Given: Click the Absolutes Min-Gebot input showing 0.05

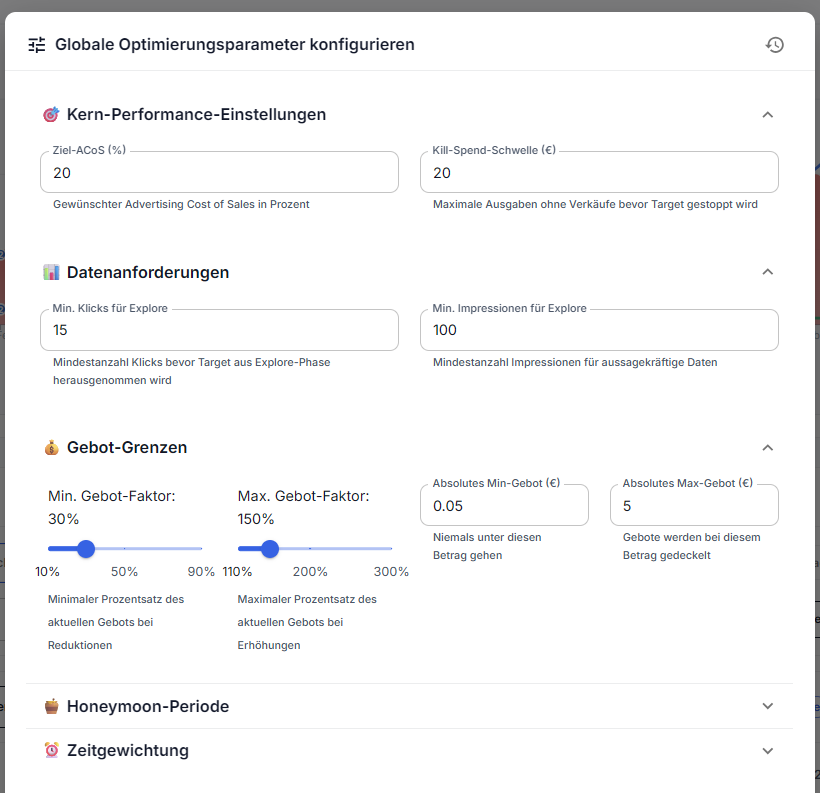Looking at the screenshot, I should (x=504, y=504).
